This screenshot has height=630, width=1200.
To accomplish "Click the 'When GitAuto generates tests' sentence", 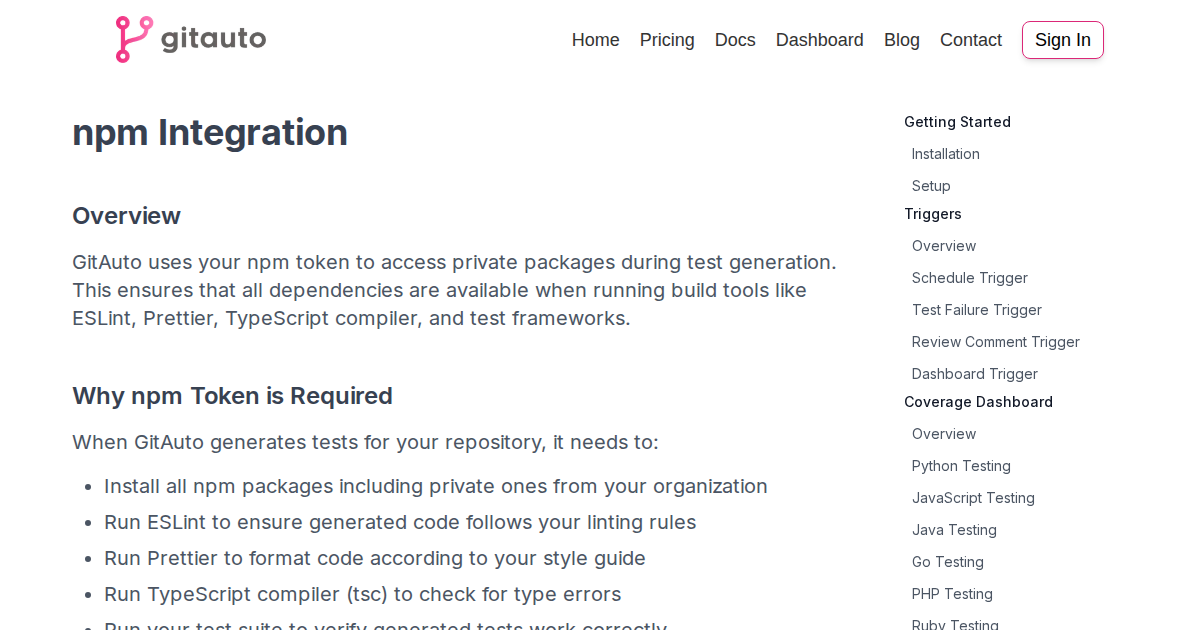I will [x=365, y=442].
